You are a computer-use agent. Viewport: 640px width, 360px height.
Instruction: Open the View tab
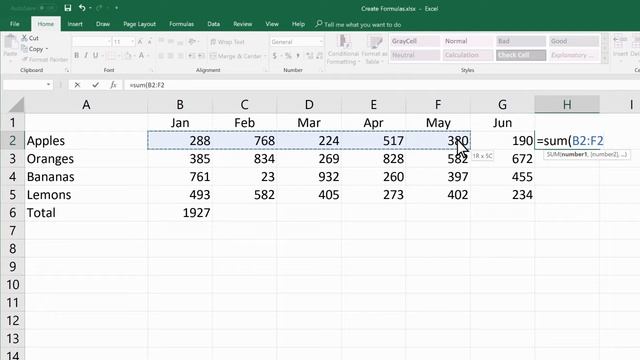[272, 24]
